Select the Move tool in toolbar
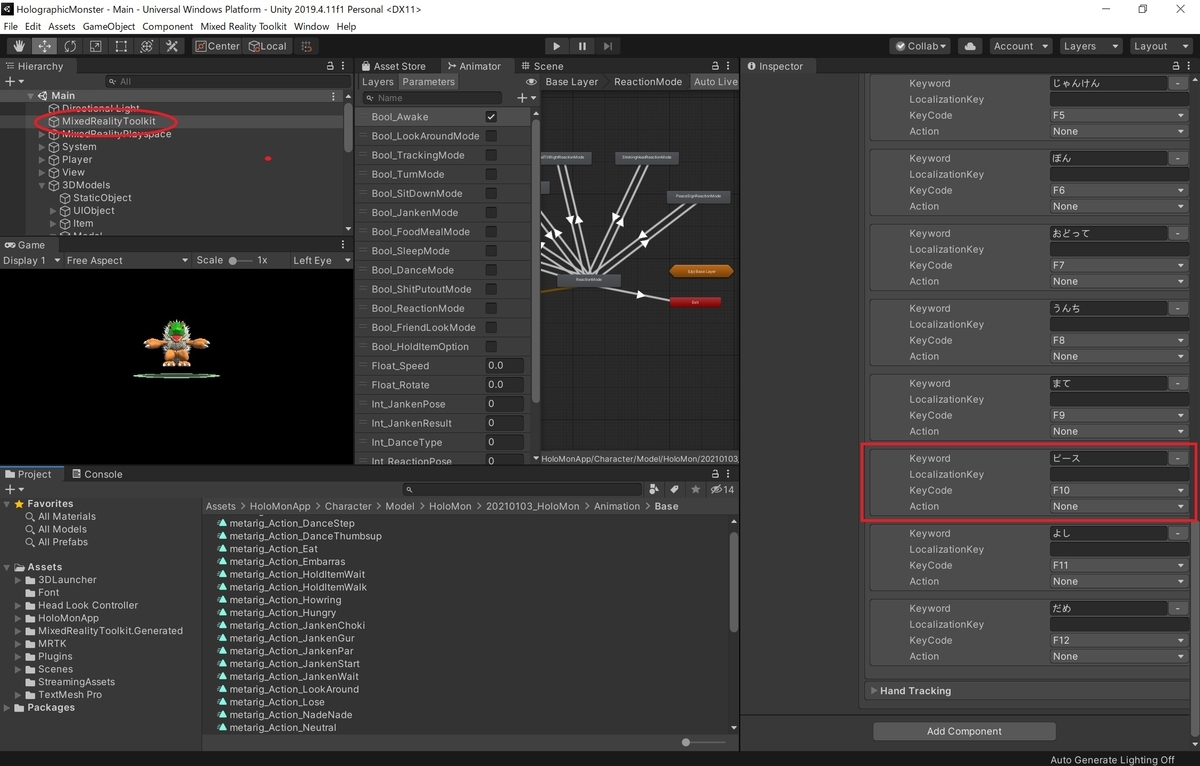 click(44, 46)
